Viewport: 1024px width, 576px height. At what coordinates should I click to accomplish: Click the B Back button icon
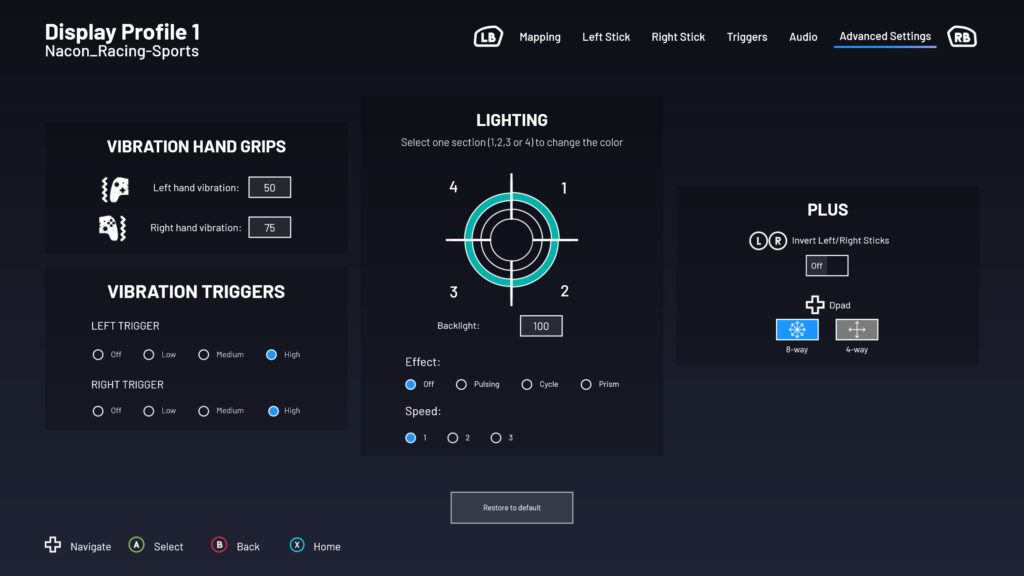219,545
